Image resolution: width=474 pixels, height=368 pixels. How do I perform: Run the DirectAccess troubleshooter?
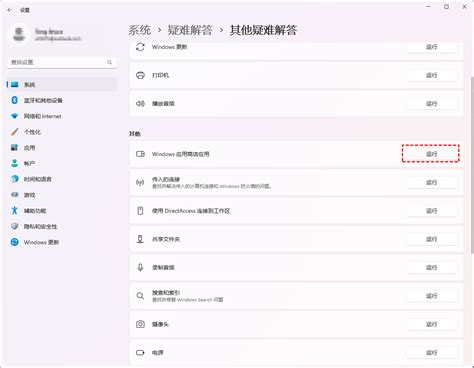432,211
